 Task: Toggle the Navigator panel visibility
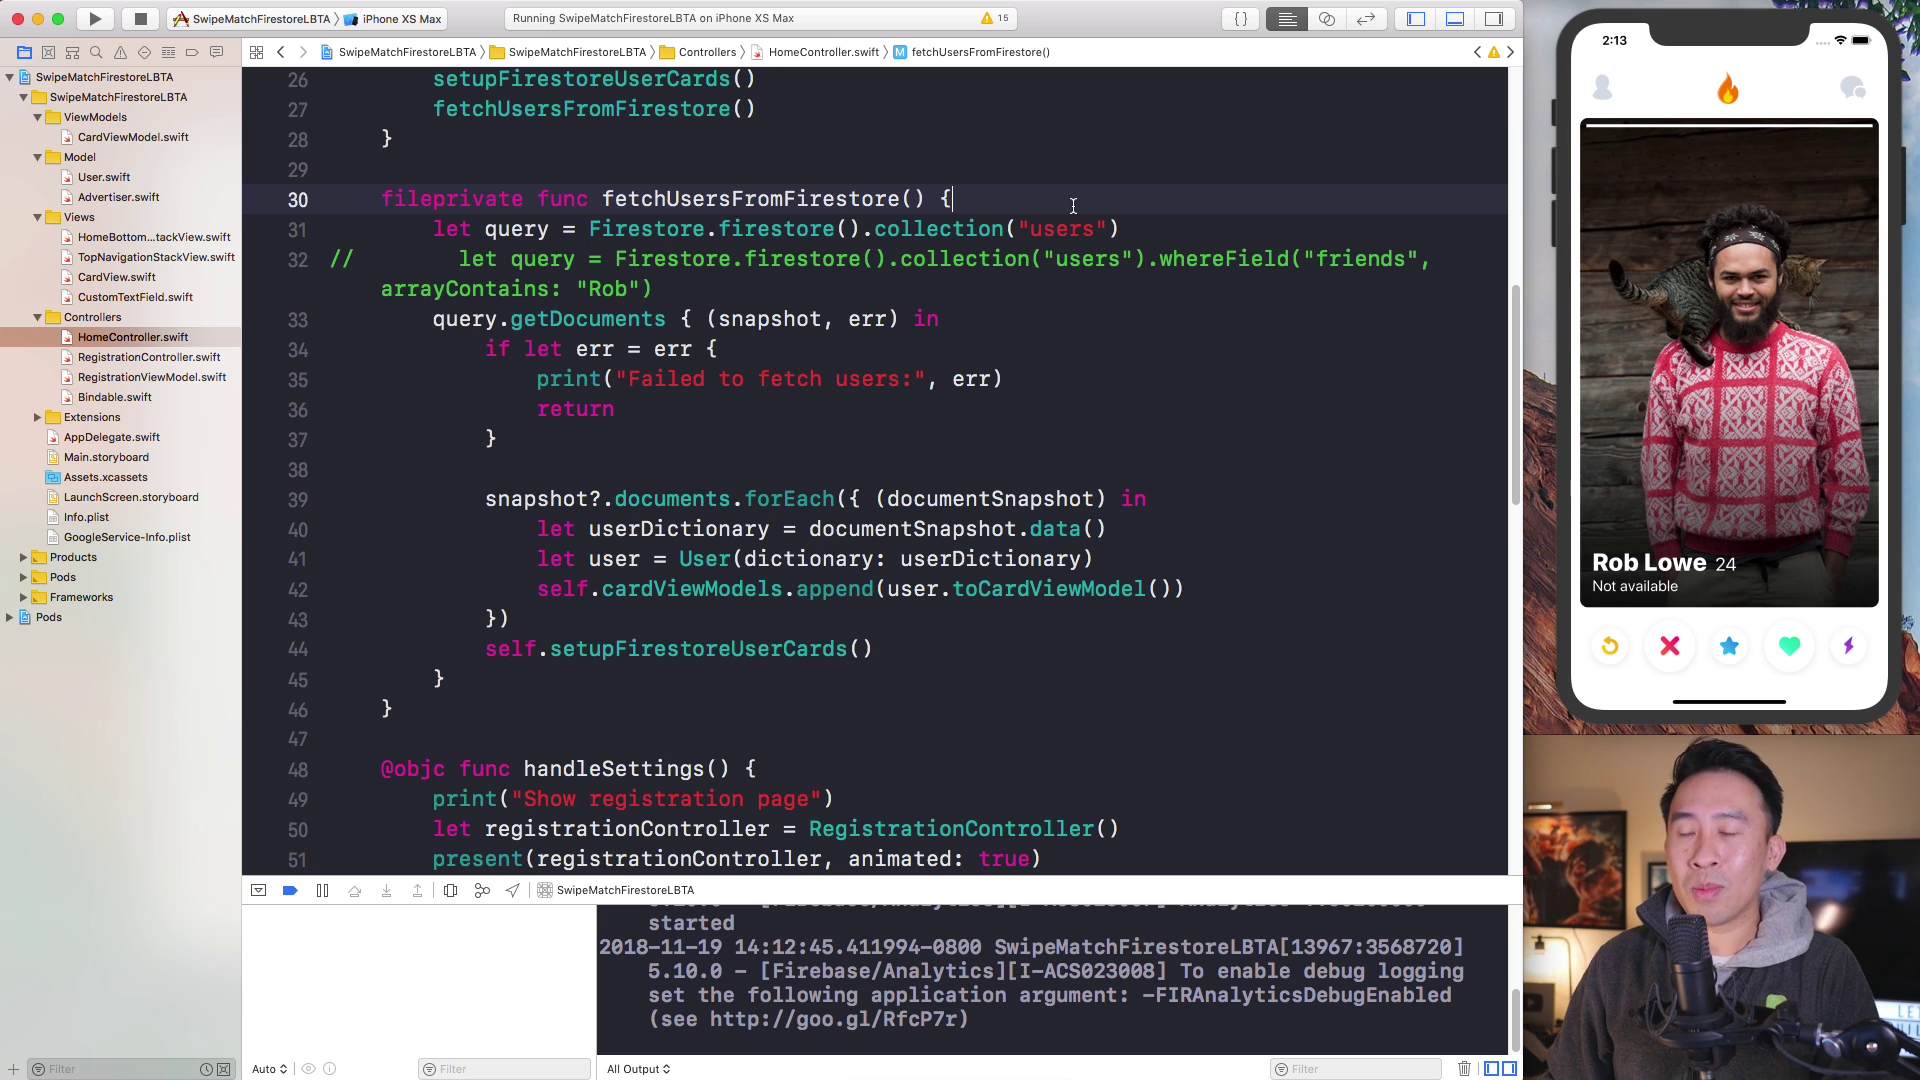coord(1416,18)
